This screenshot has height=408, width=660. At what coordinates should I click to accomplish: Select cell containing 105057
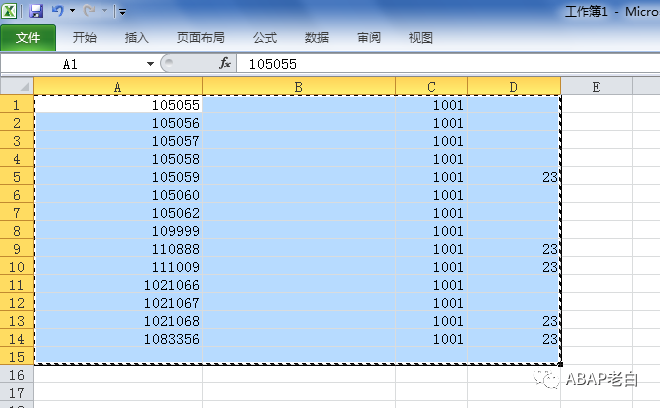pos(118,140)
